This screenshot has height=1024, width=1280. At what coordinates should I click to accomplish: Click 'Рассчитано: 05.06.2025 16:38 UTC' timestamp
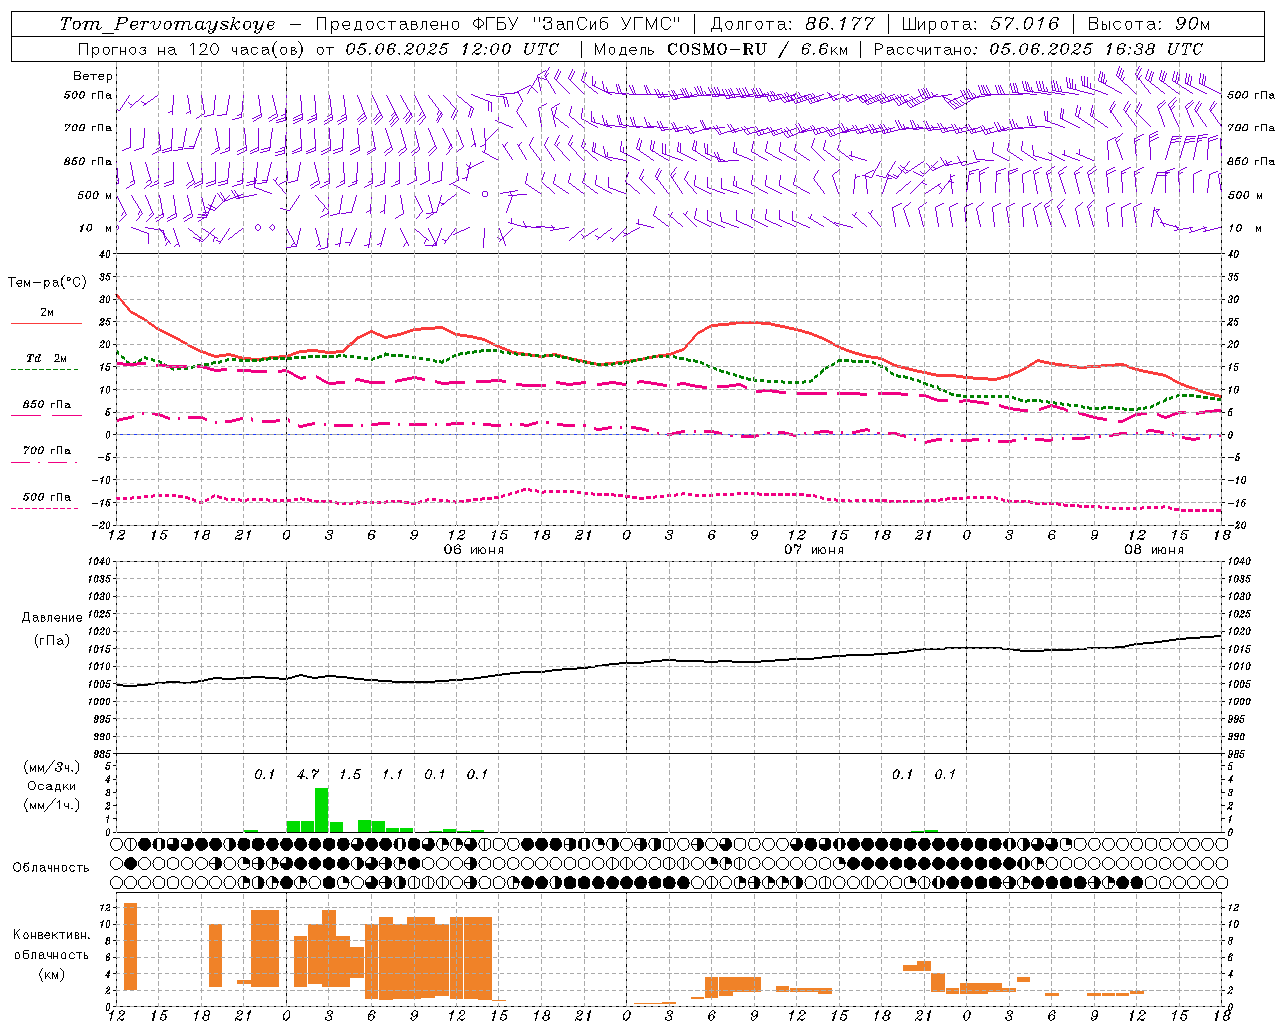click(1038, 49)
